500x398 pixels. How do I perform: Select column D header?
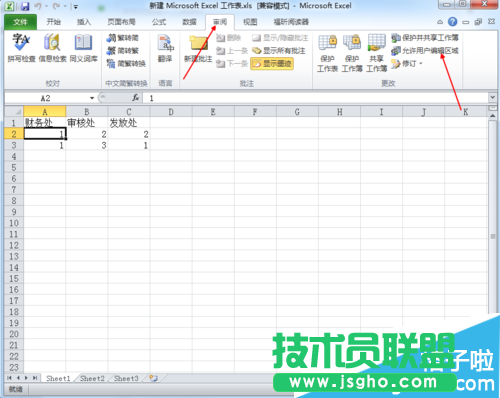171,112
